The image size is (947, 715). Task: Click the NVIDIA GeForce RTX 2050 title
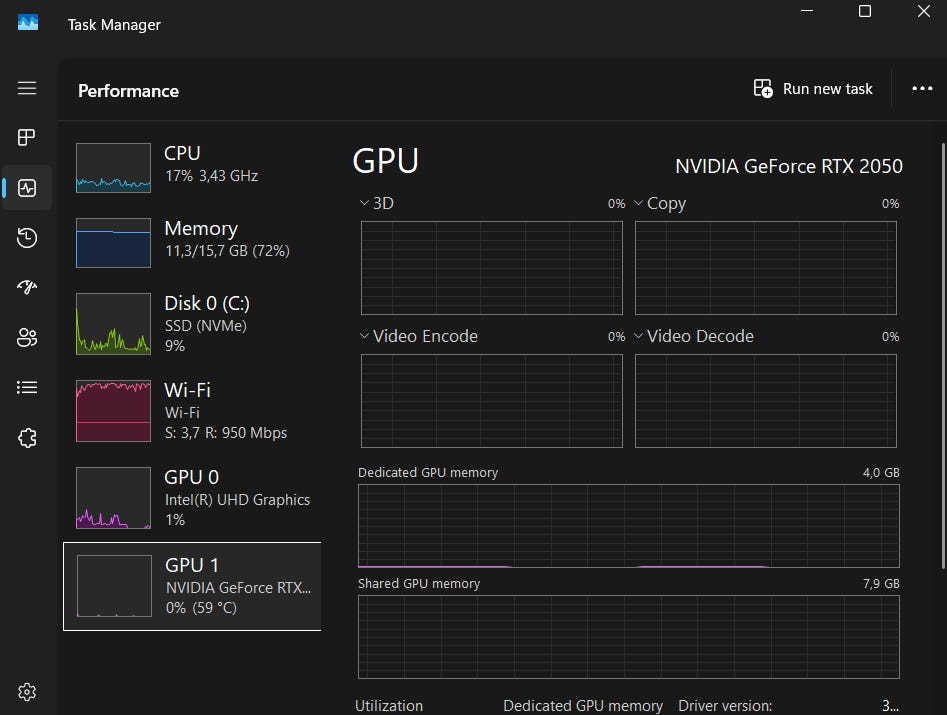(789, 166)
